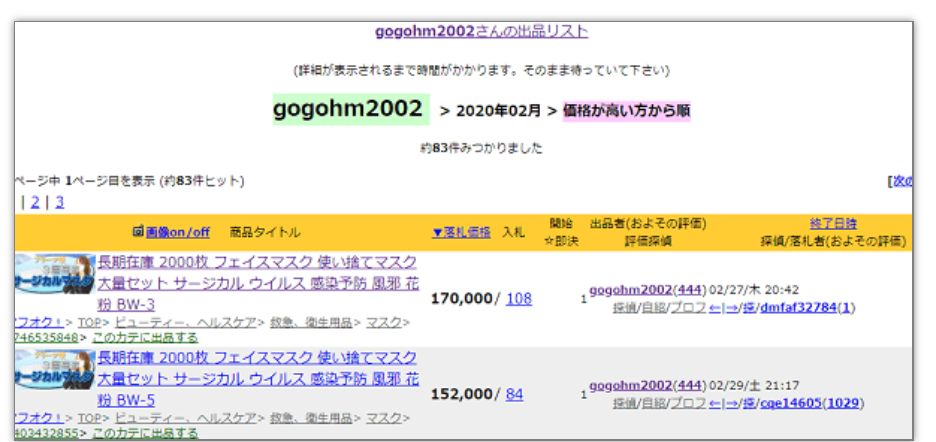Click the pink-highlighted 価格が高い方から順 label
The width and height of the screenshot is (936, 442).
[627, 111]
